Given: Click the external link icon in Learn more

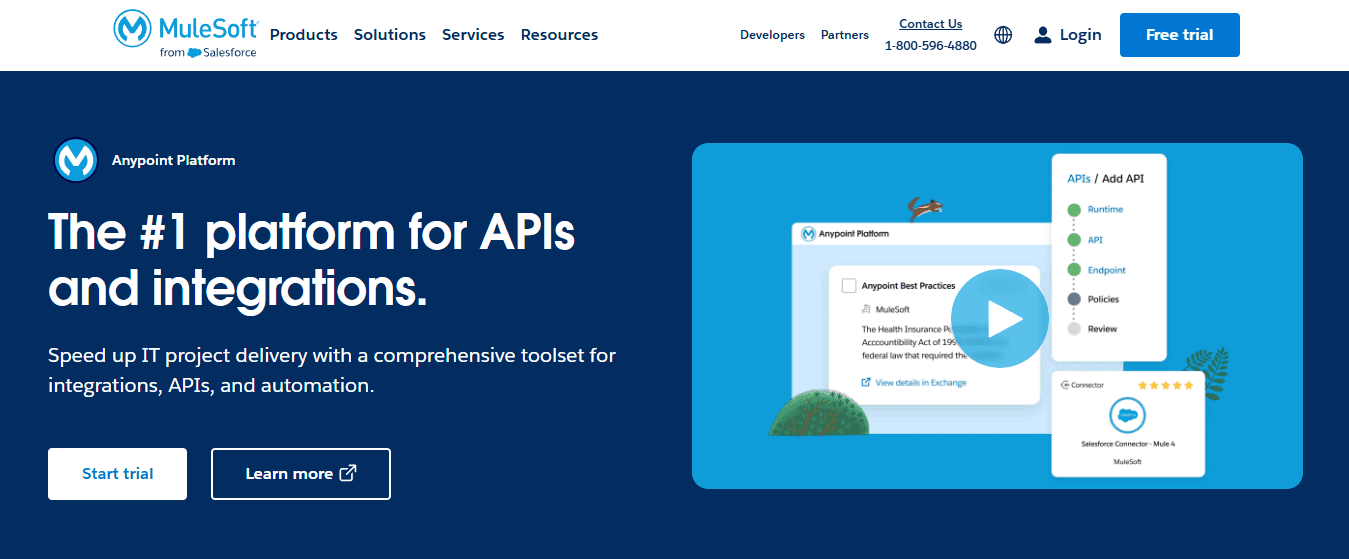Looking at the screenshot, I should click(x=348, y=473).
